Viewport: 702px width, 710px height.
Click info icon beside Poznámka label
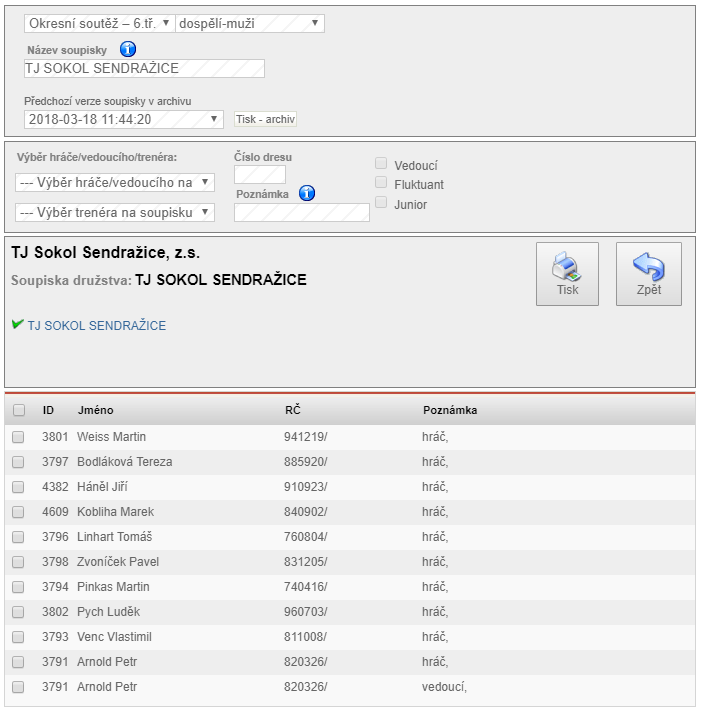[307, 193]
